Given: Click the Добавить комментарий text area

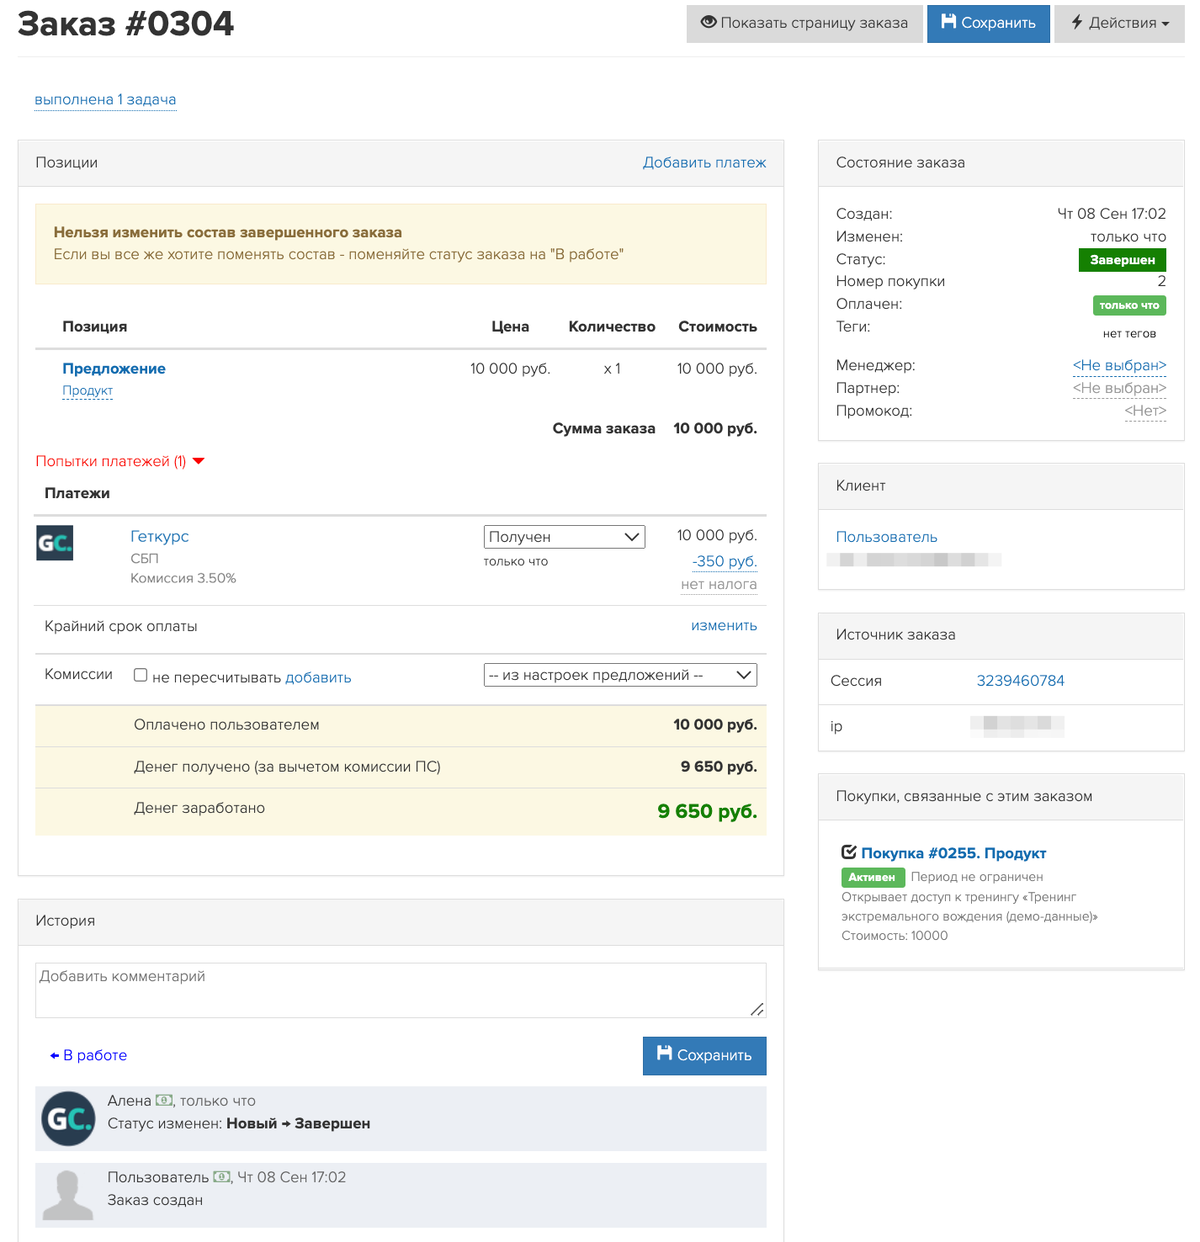Looking at the screenshot, I should (x=400, y=990).
